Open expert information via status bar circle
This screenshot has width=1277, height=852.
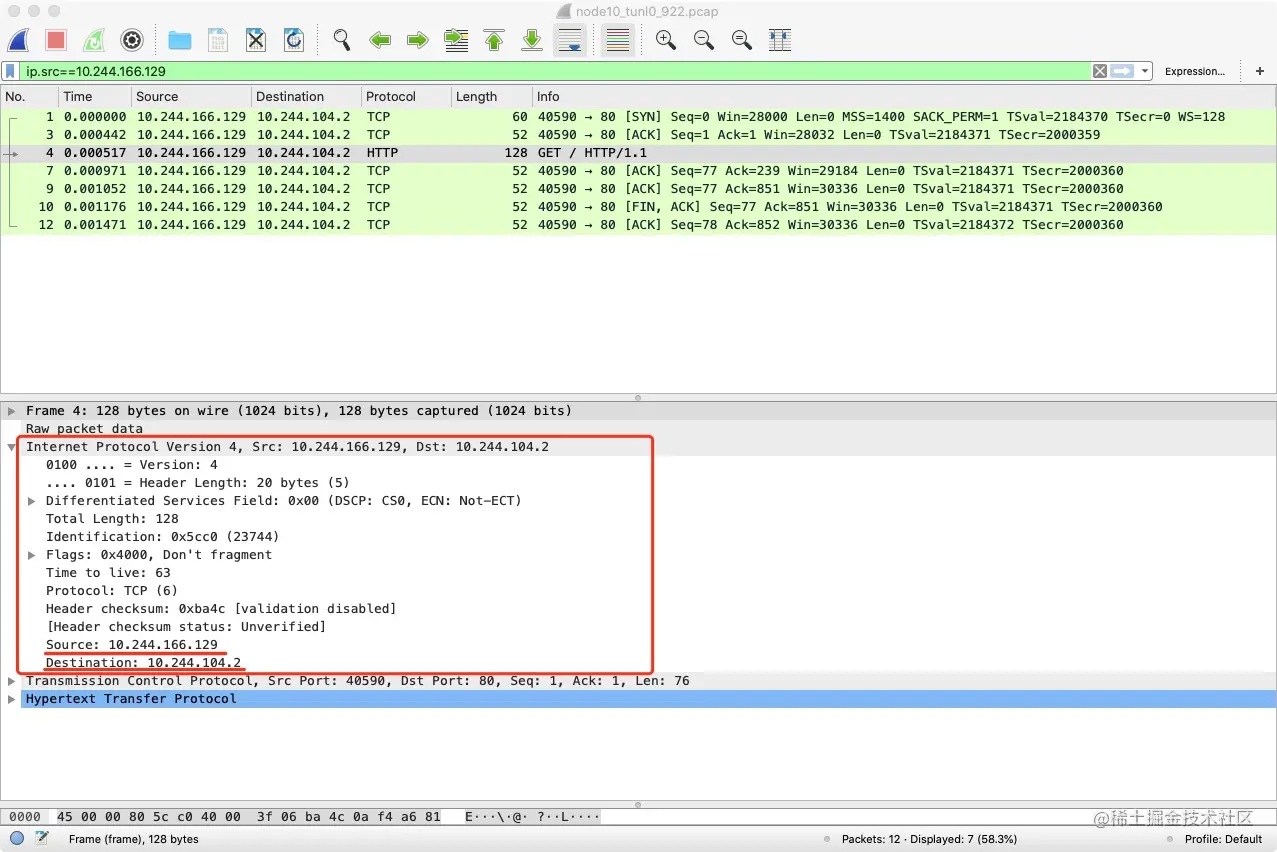tap(17, 839)
